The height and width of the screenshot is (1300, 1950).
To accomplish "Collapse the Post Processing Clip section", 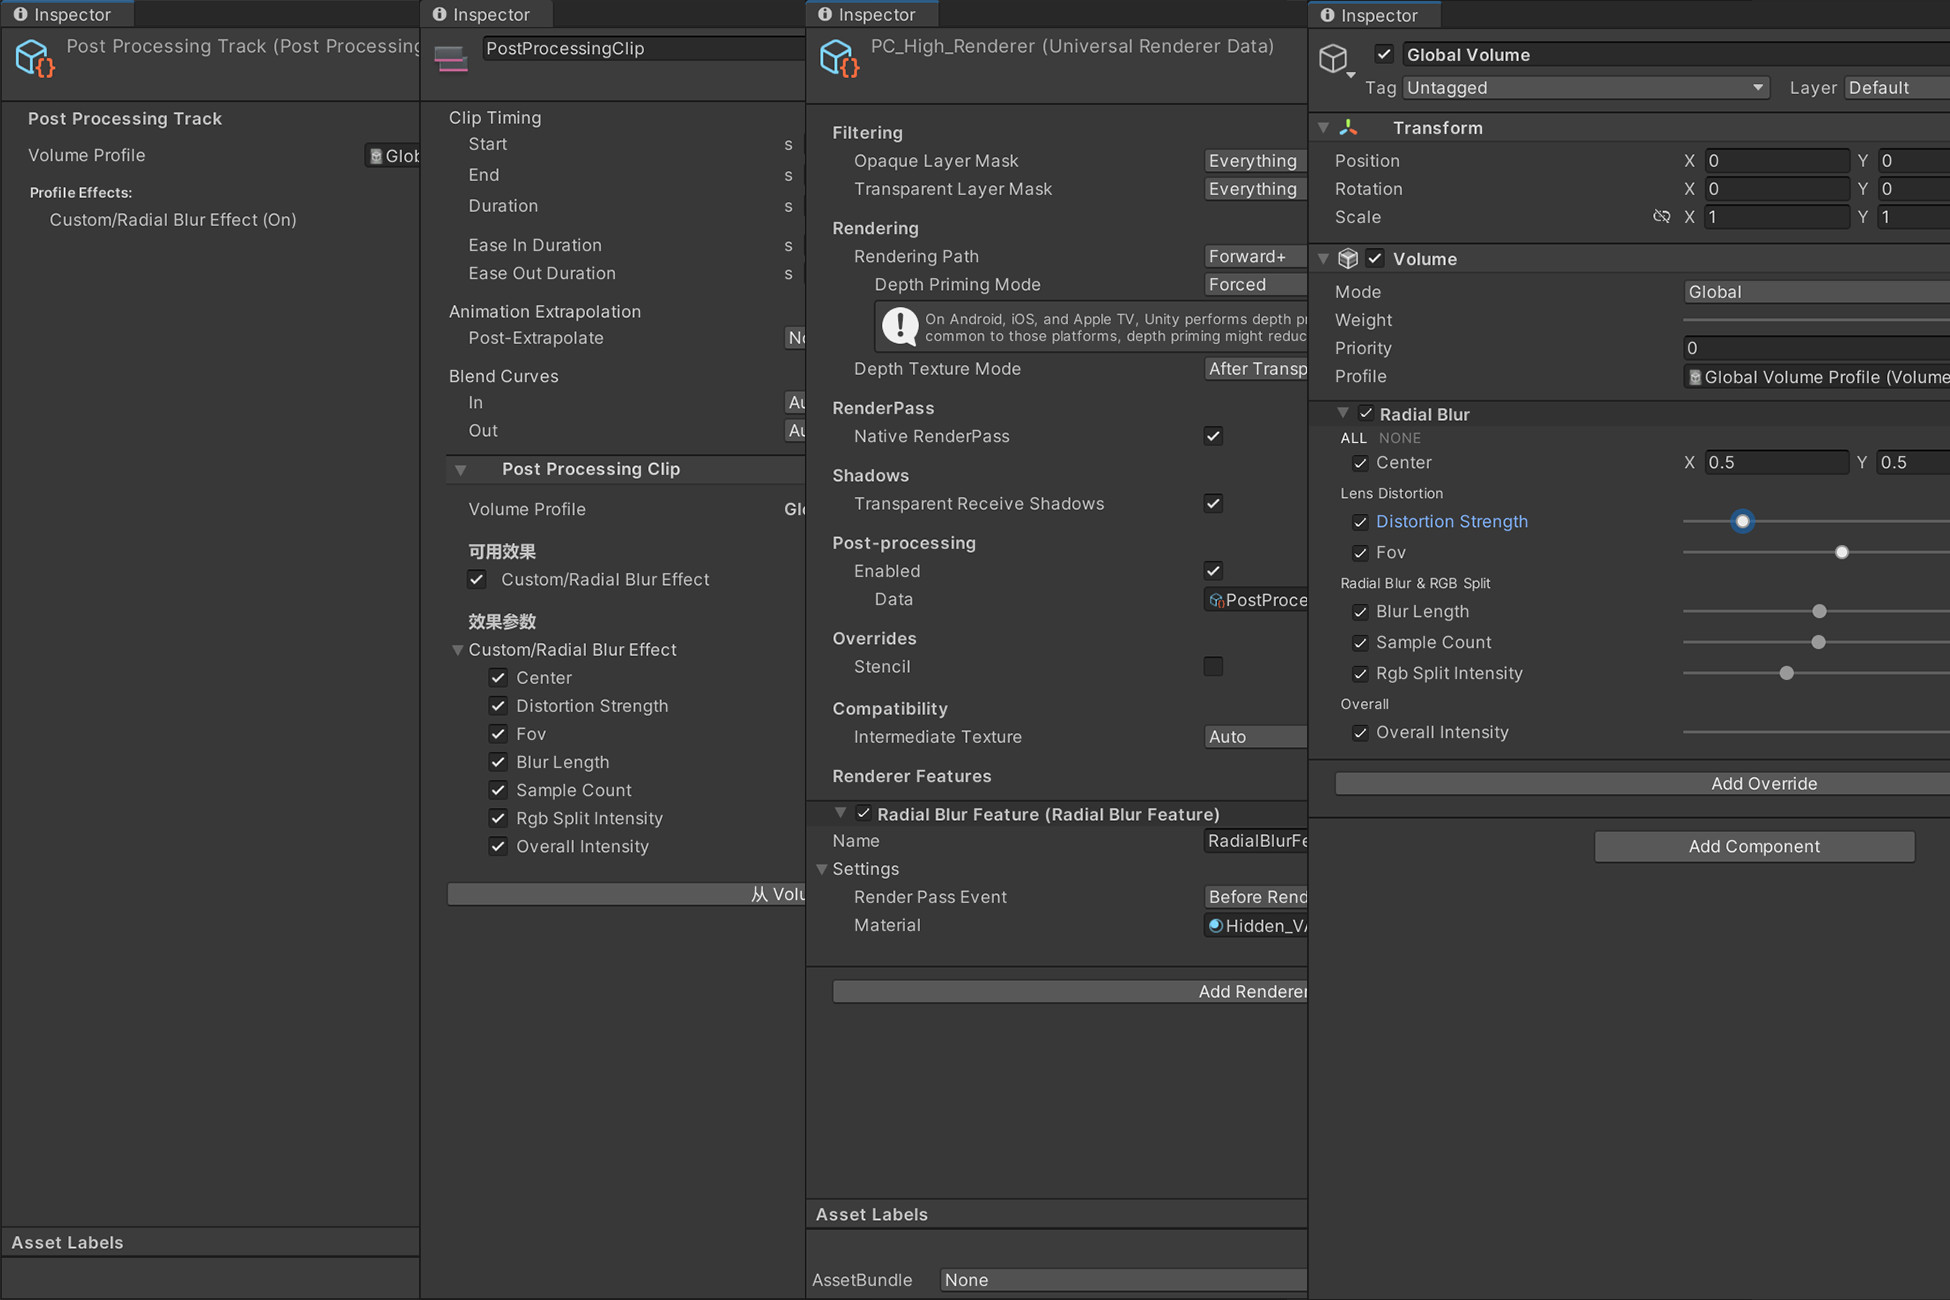I will coord(461,470).
